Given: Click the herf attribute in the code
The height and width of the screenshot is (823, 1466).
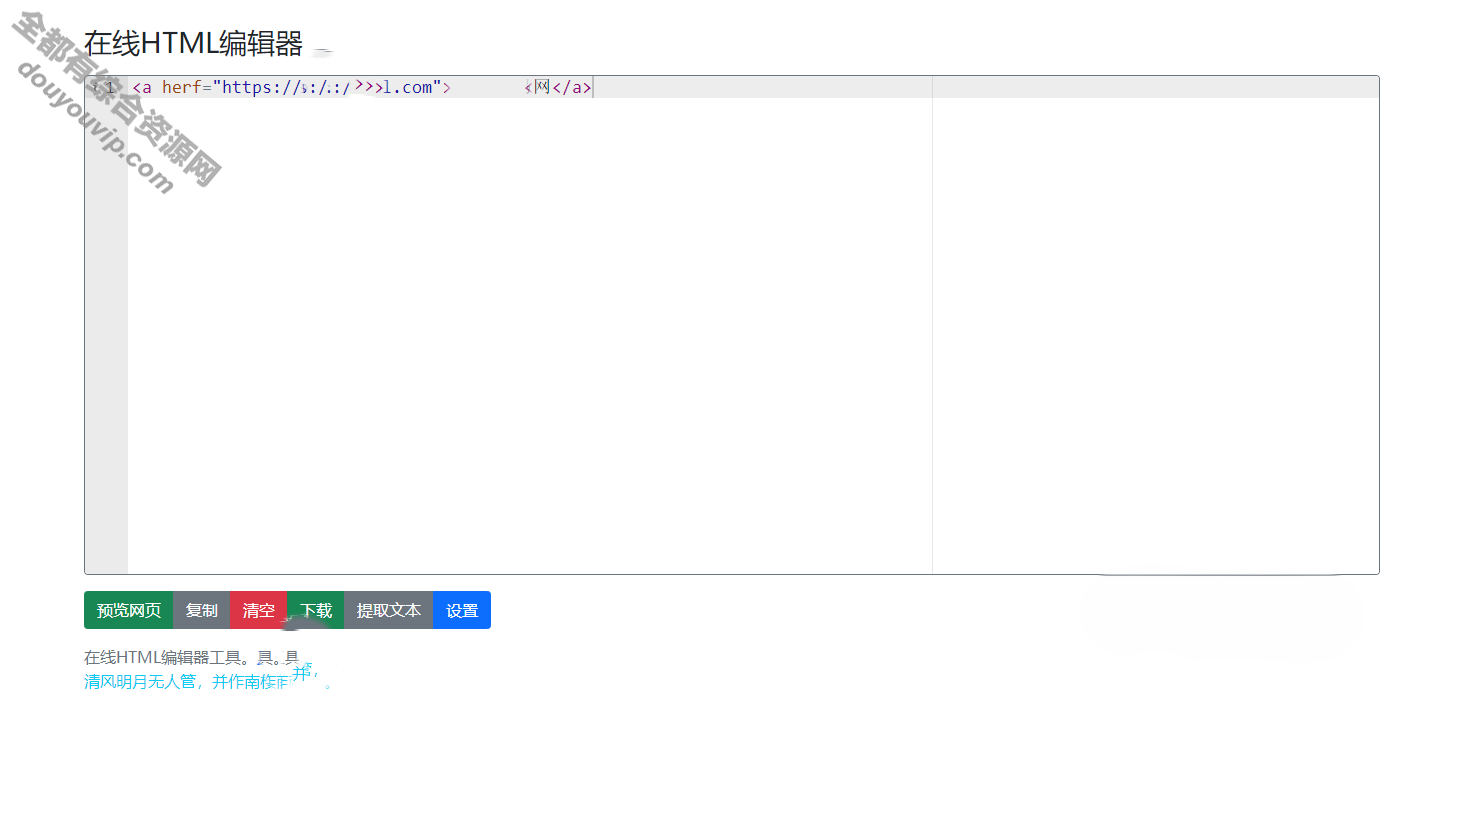Looking at the screenshot, I should pos(182,87).
